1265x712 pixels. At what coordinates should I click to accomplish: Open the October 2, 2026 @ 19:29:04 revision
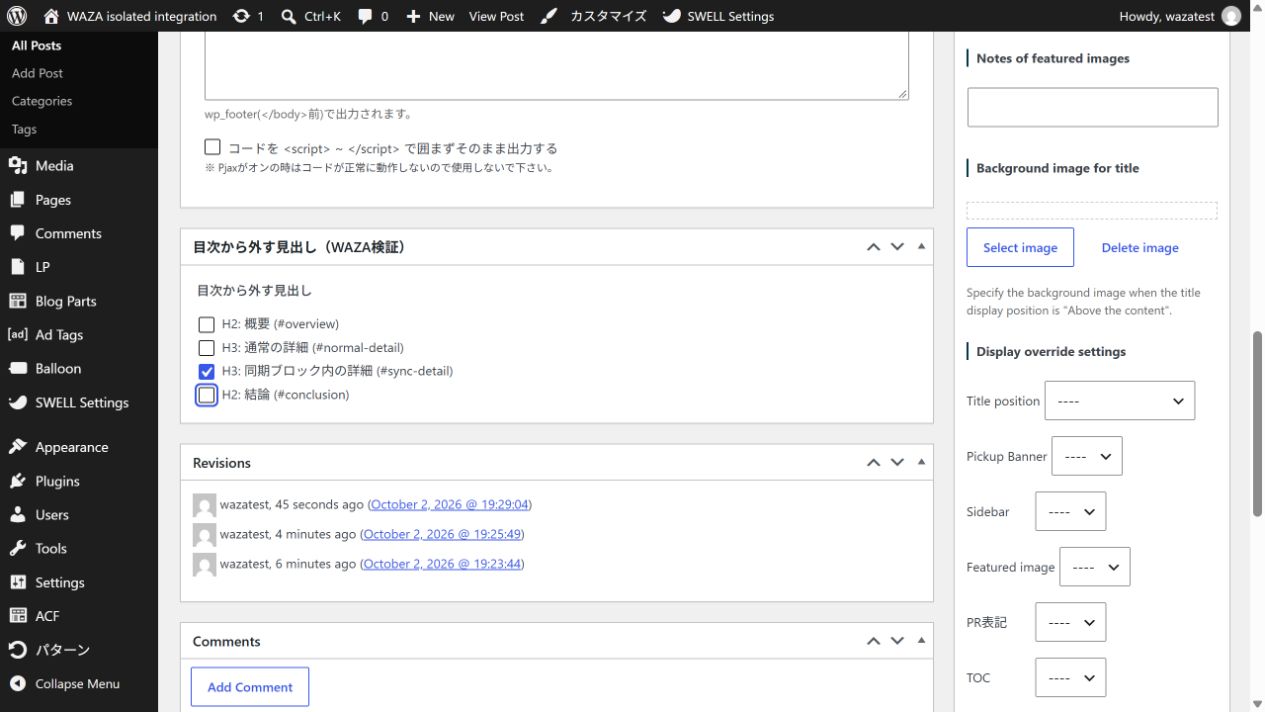tap(450, 504)
